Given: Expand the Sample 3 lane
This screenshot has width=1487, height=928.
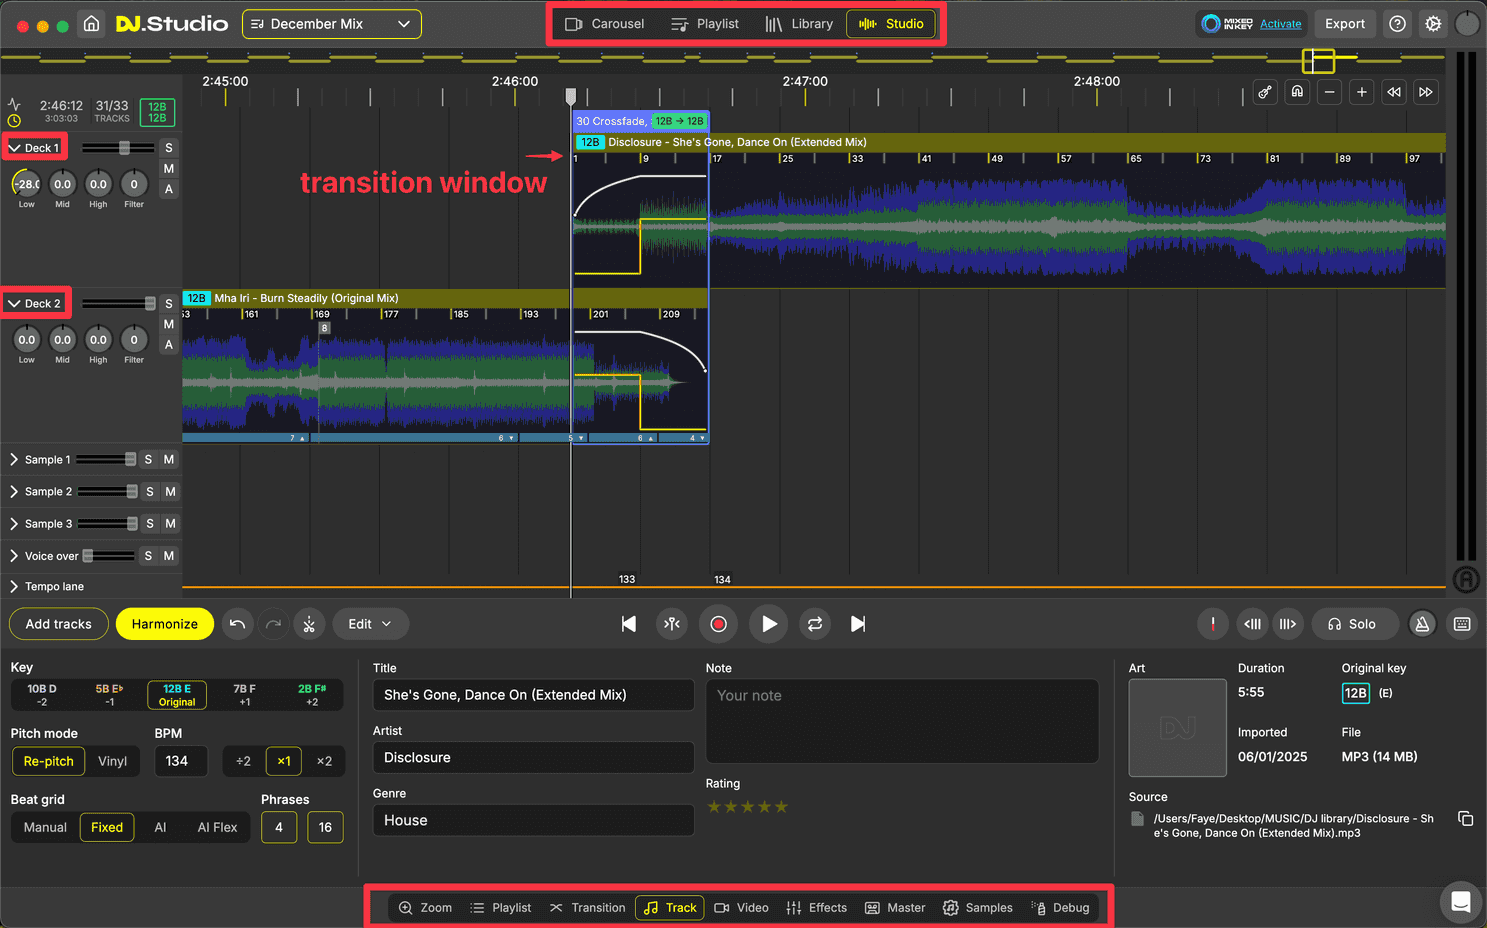Looking at the screenshot, I should 14,524.
